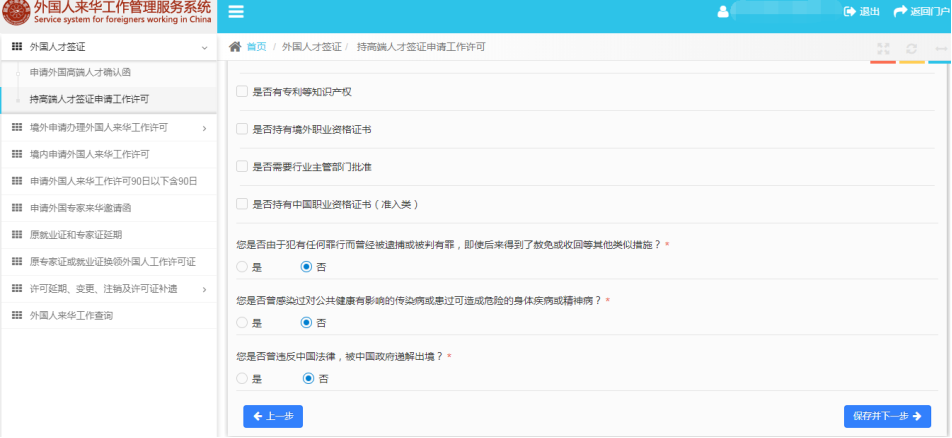This screenshot has height=438, width=952.
Task: Click the 退出 logout icon
Action: (x=849, y=12)
